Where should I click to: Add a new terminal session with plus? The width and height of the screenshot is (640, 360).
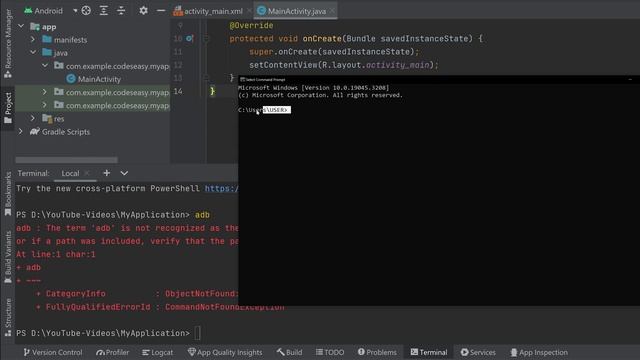(x=107, y=173)
